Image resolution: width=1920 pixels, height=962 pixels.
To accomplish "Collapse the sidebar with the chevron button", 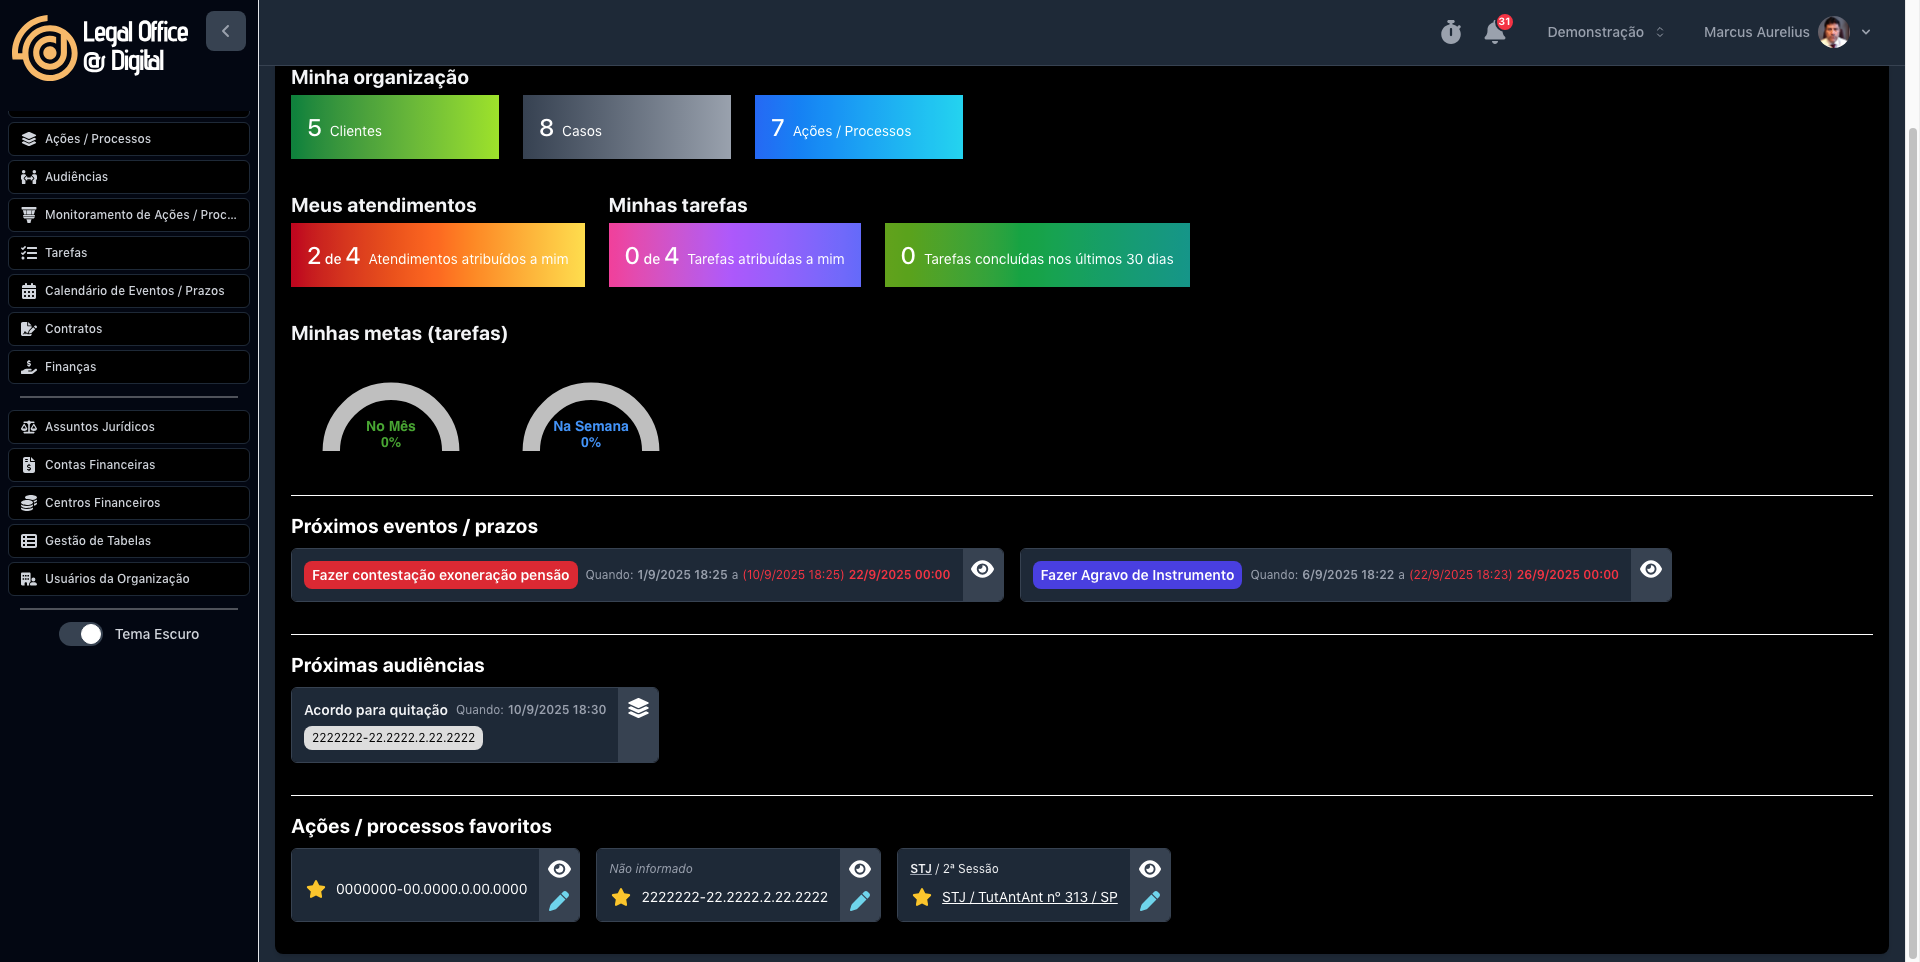I will pos(226,31).
